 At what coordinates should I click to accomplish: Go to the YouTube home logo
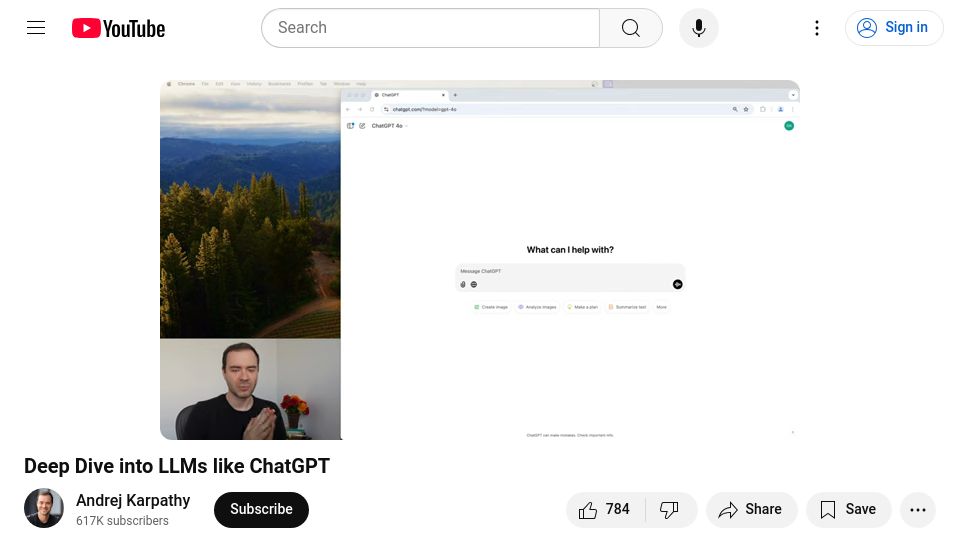[x=118, y=28]
